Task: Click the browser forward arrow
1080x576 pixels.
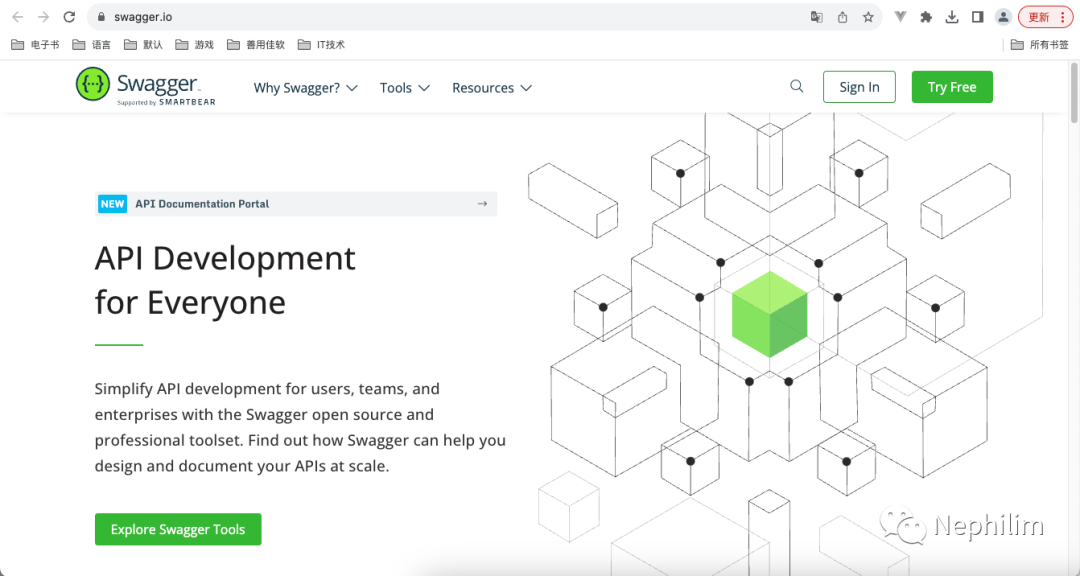Action: tap(43, 17)
